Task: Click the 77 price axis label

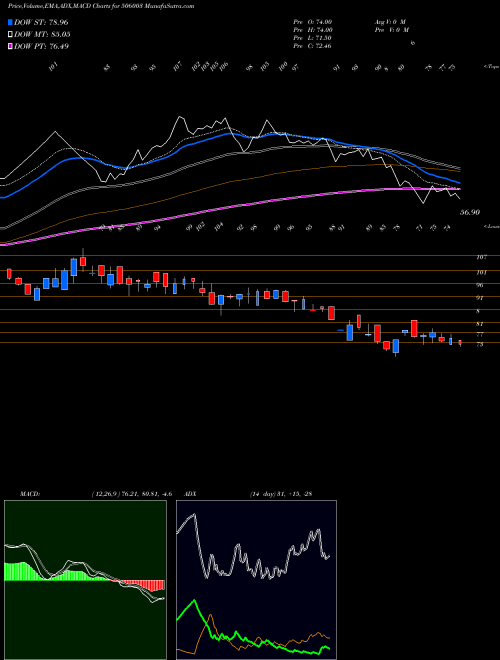Action: pos(480,334)
